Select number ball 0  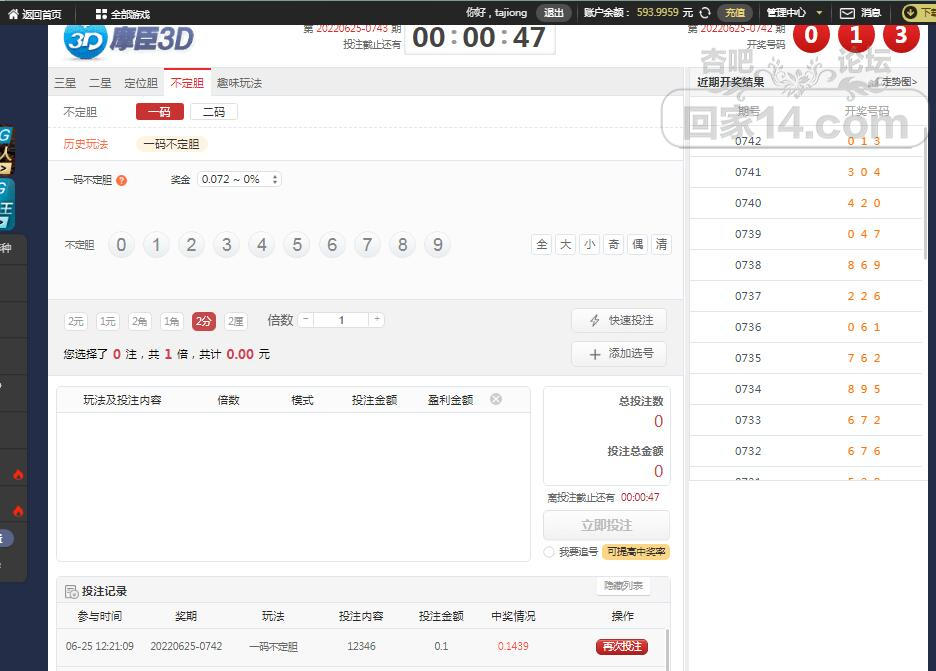(x=121, y=245)
